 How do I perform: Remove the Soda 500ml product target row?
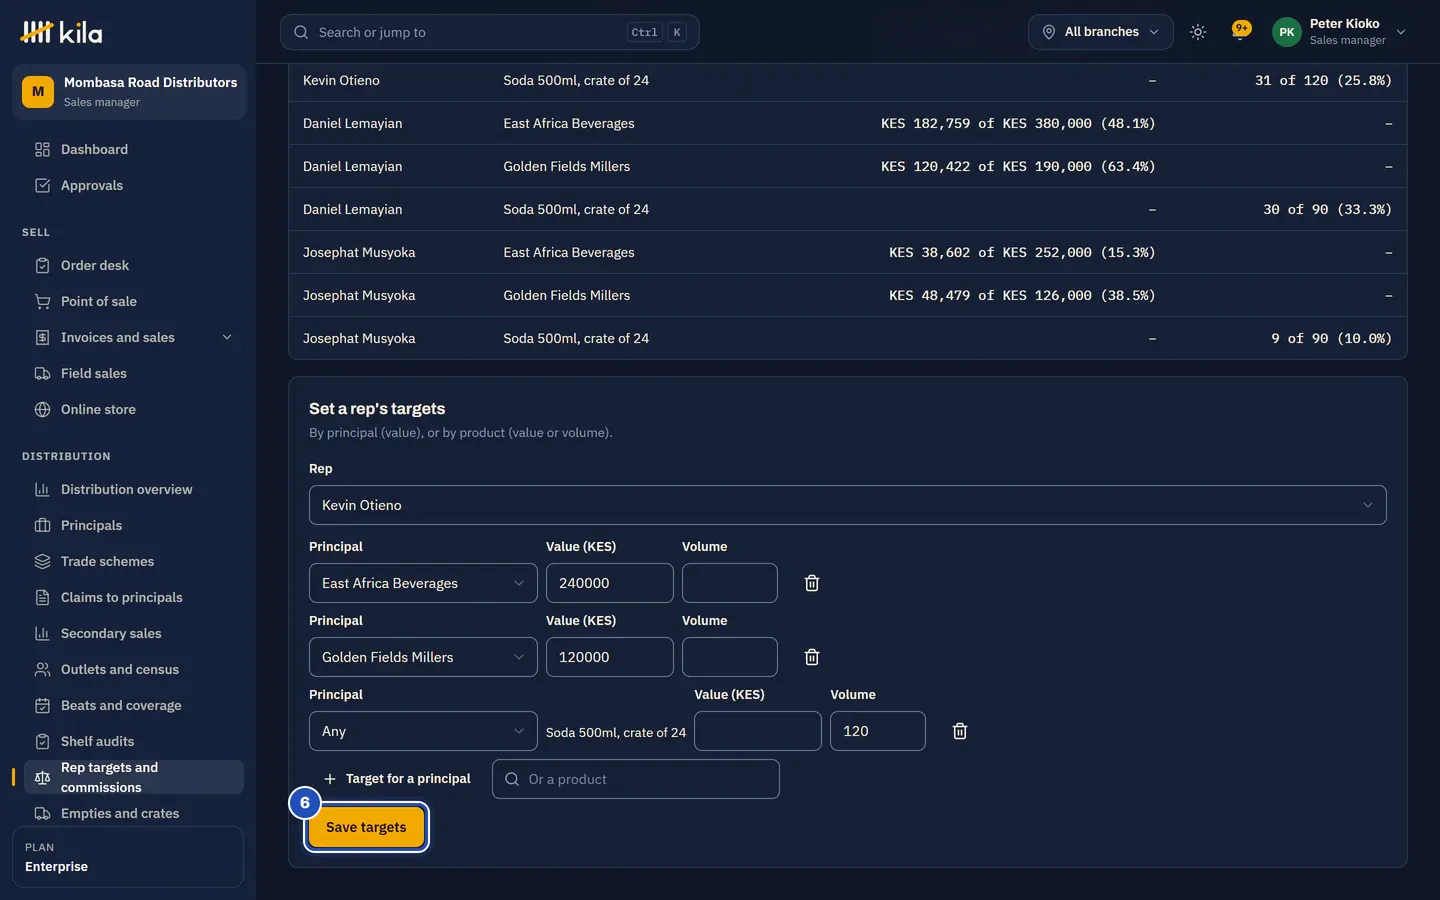pyautogui.click(x=960, y=731)
